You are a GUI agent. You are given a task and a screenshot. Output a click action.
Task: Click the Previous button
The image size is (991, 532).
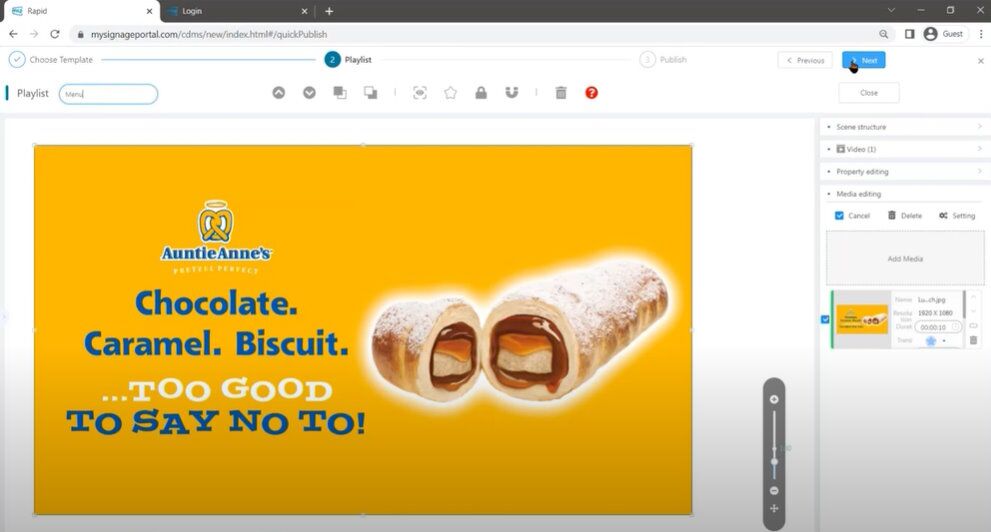(805, 60)
